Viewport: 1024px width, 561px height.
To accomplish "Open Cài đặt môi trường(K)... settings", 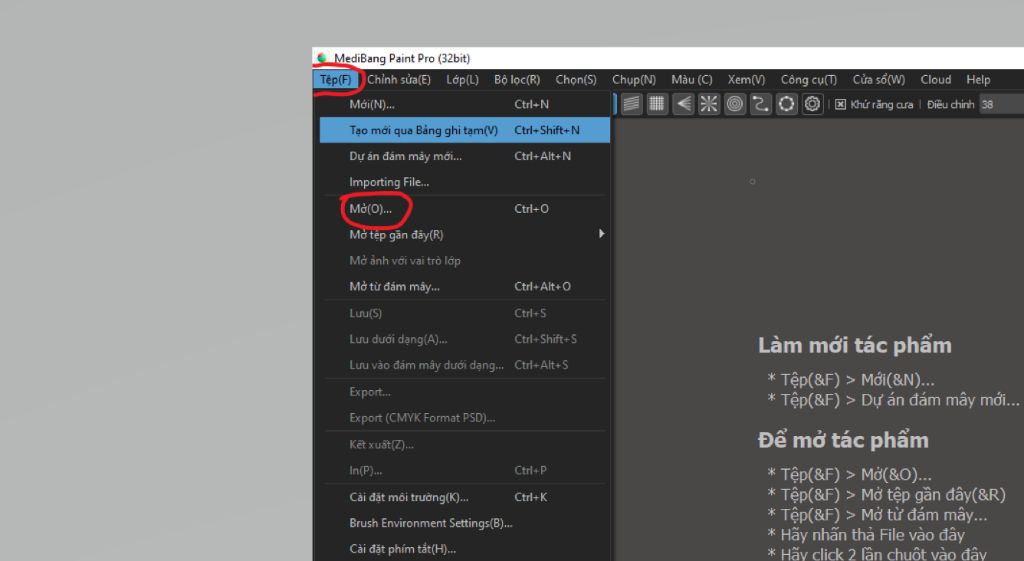I will [465, 497].
